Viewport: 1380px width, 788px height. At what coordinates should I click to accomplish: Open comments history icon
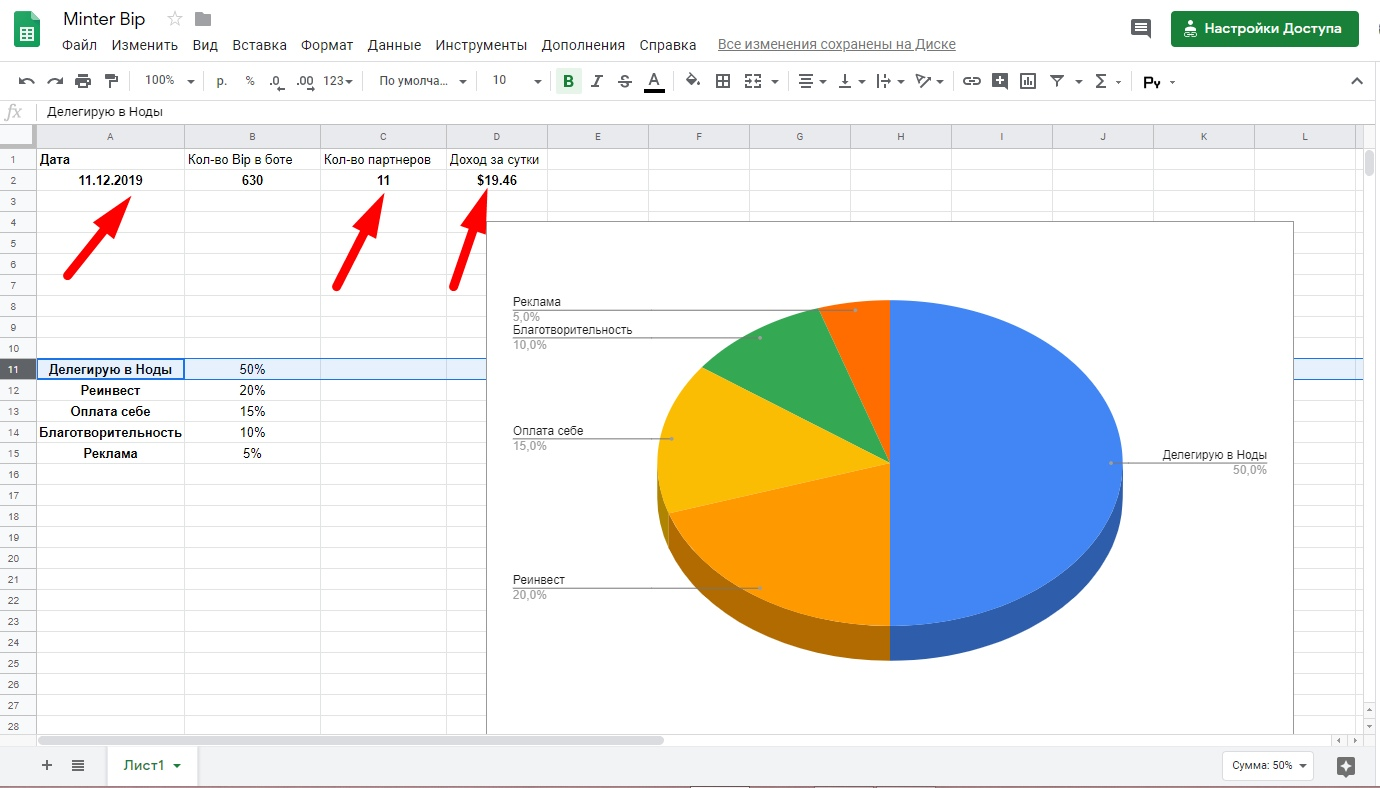pyautogui.click(x=1141, y=29)
